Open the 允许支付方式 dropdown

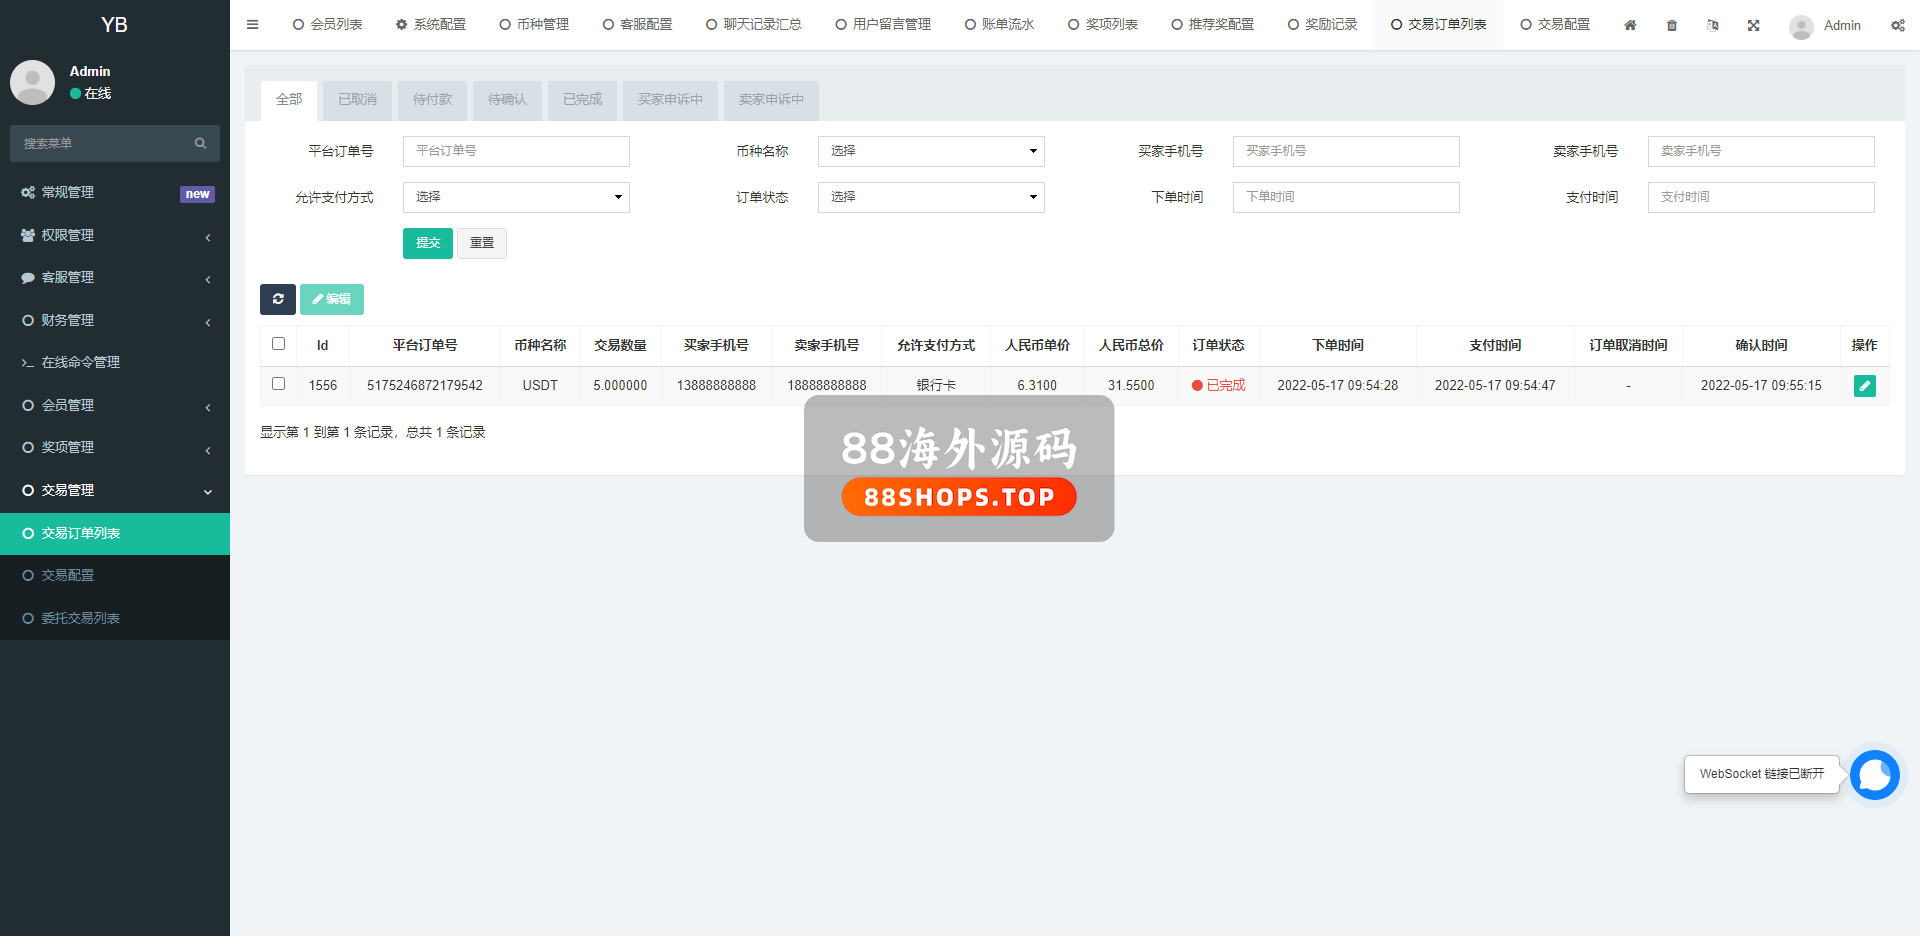click(x=516, y=197)
